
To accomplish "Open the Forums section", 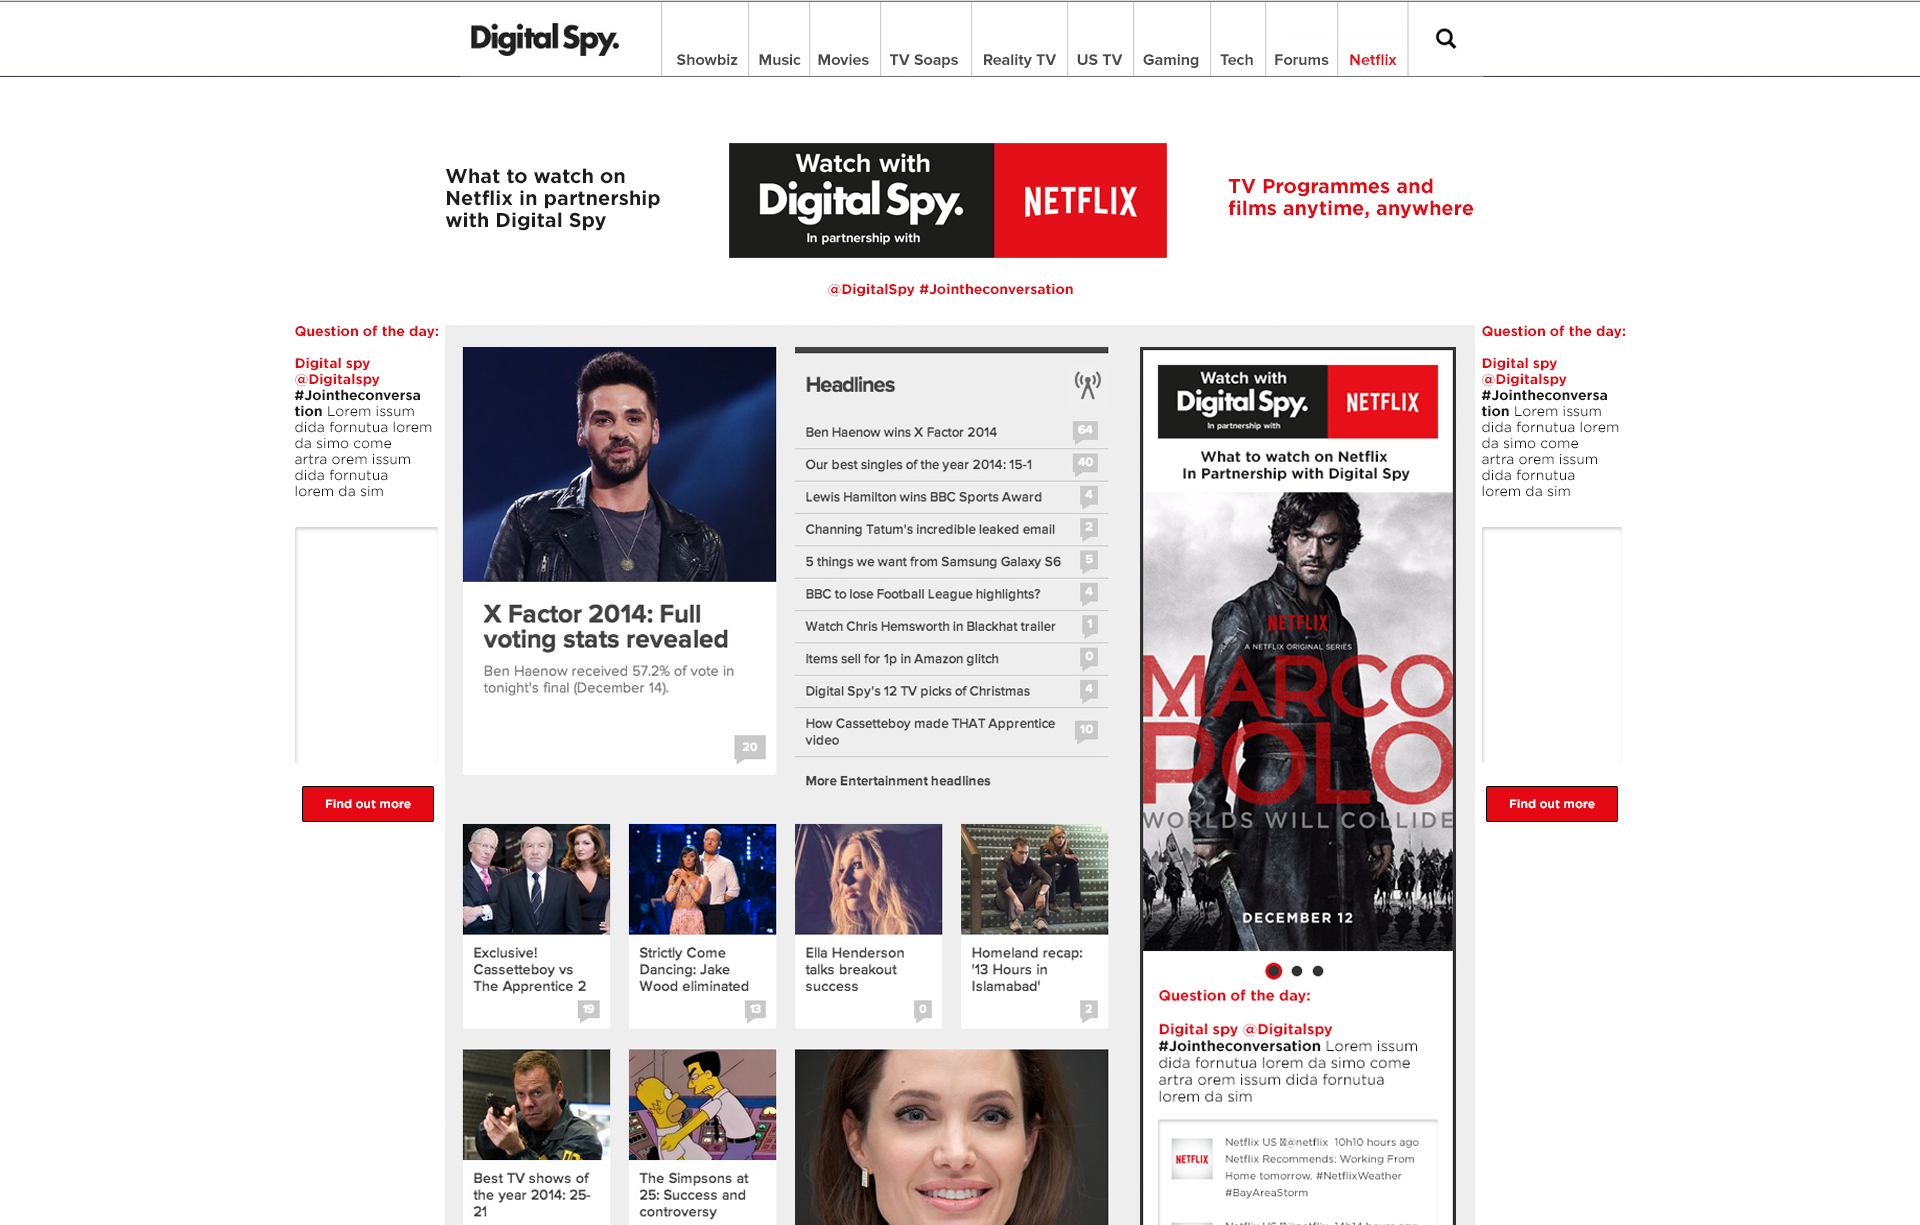I will tap(1300, 59).
